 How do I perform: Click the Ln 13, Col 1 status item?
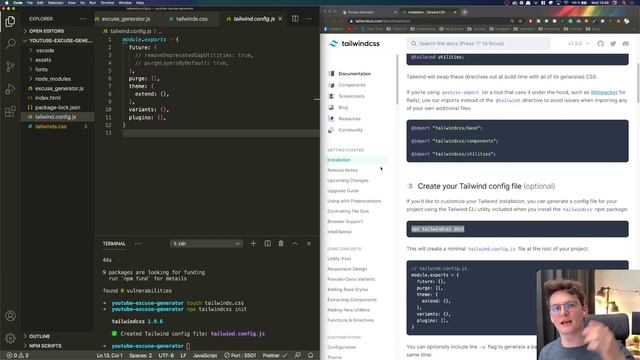109,356
